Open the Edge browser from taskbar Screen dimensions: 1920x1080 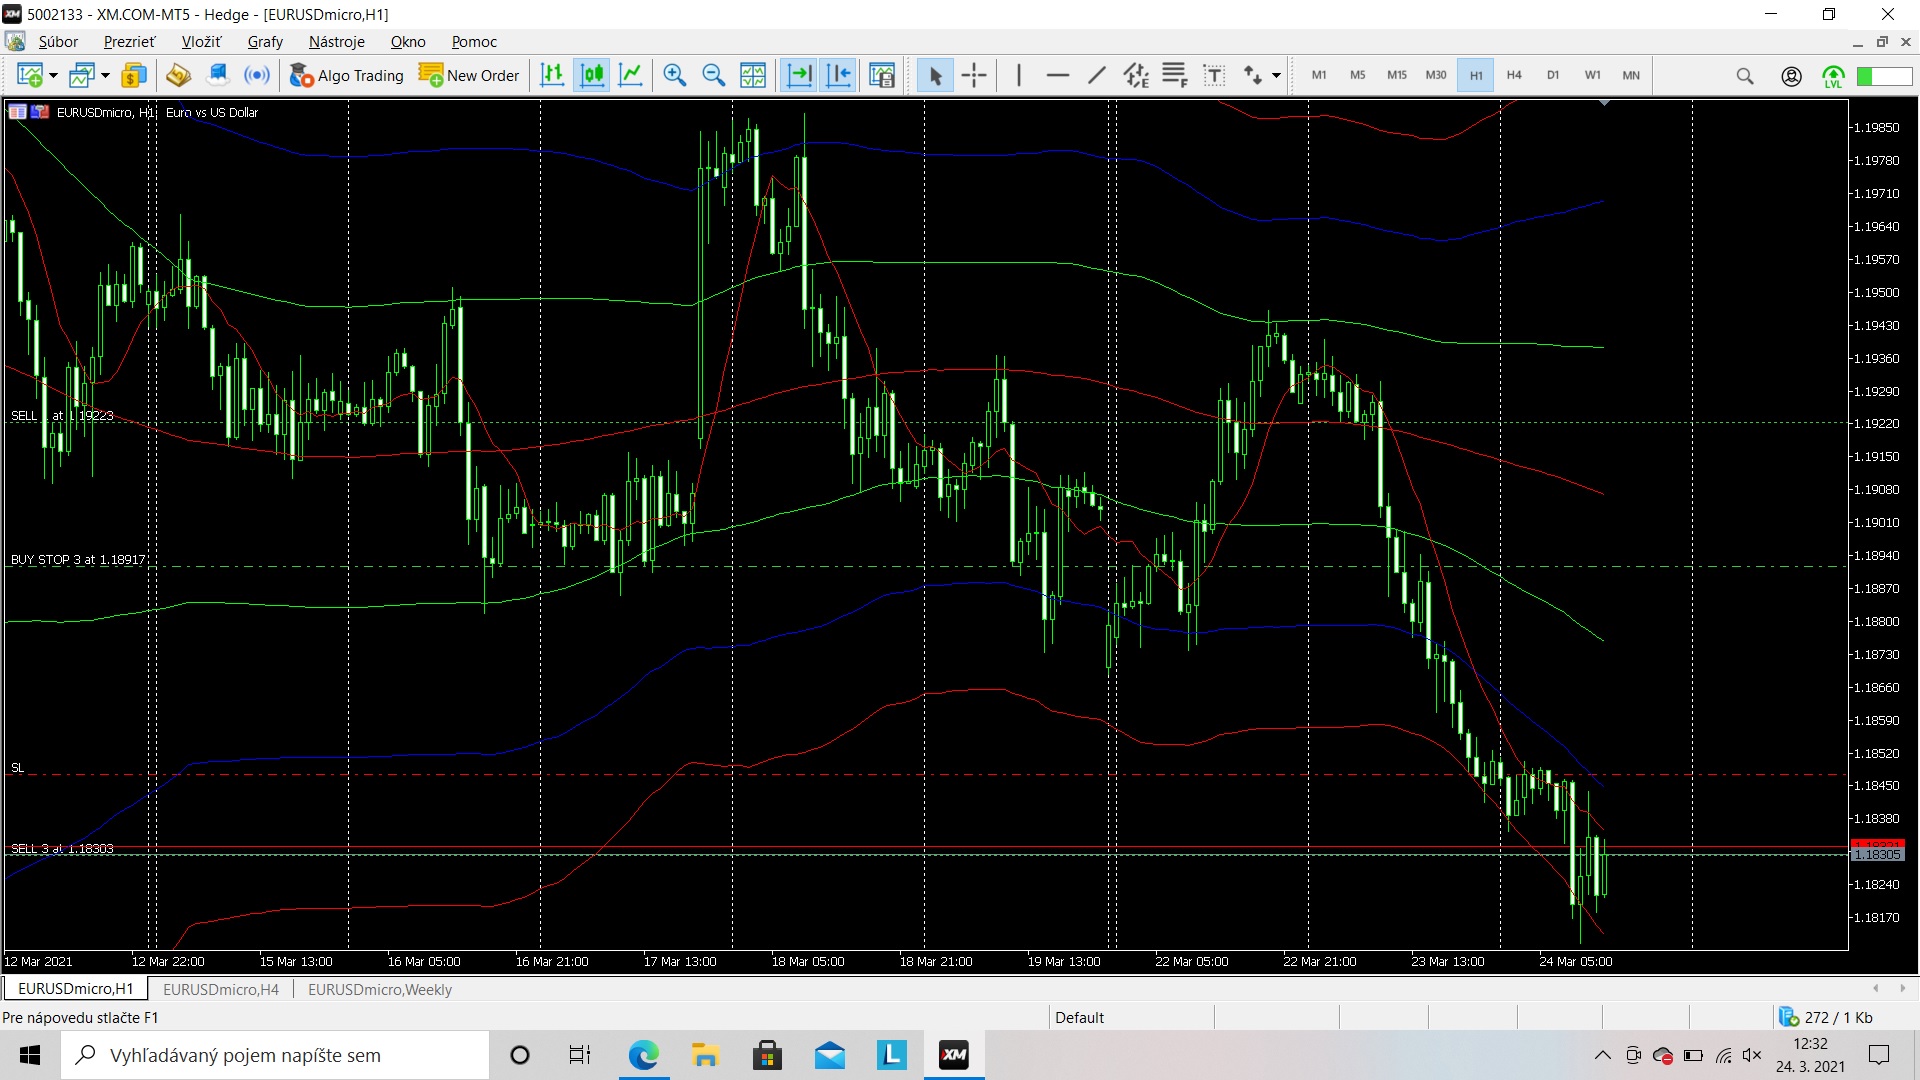pos(643,1055)
